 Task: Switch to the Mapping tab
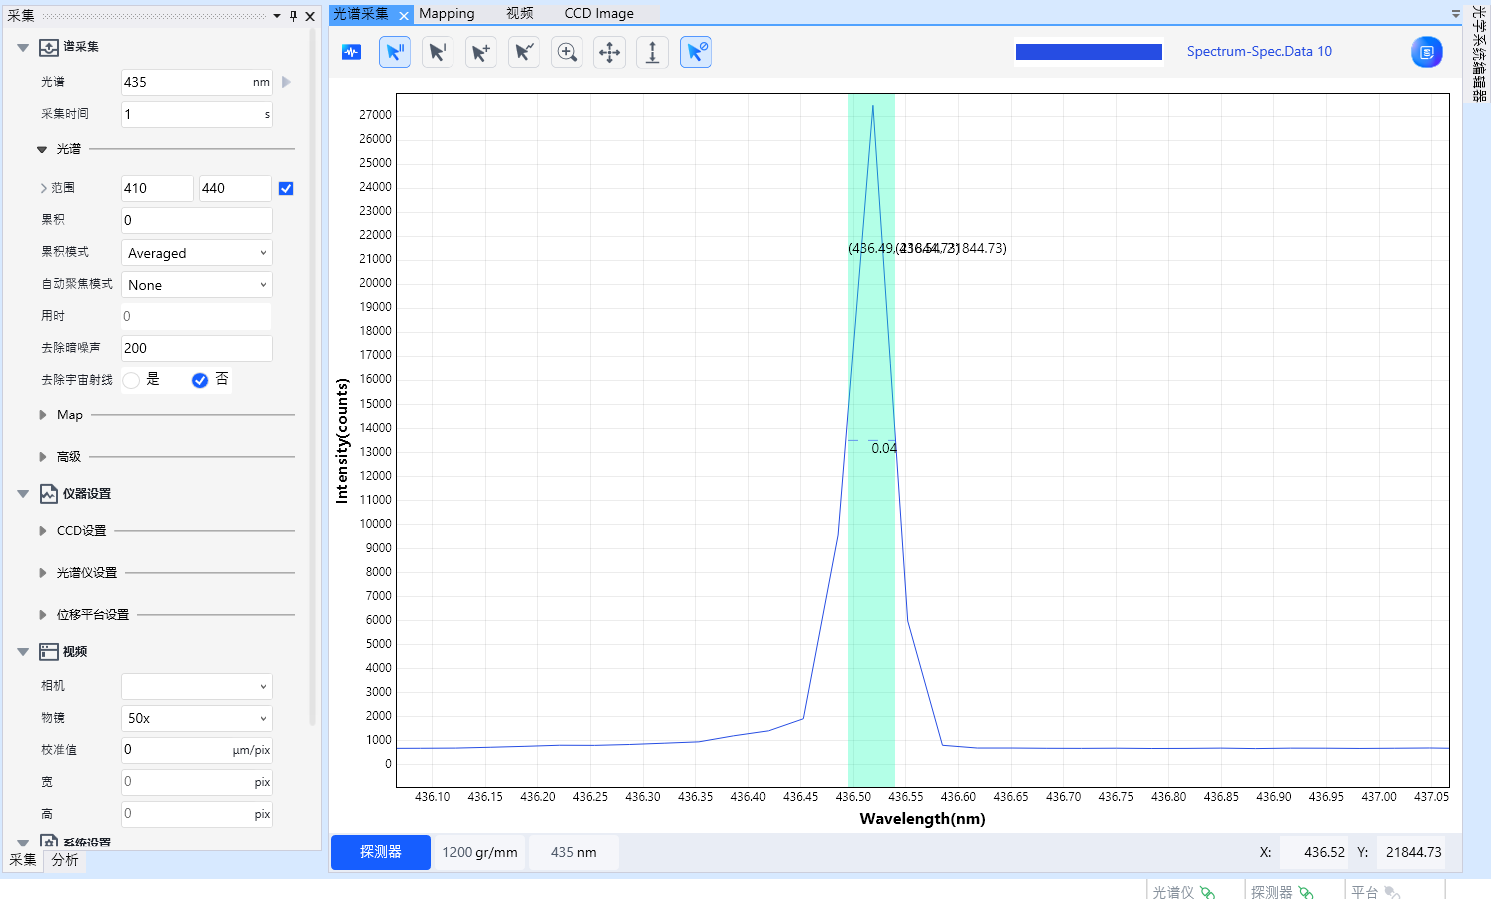pos(446,14)
